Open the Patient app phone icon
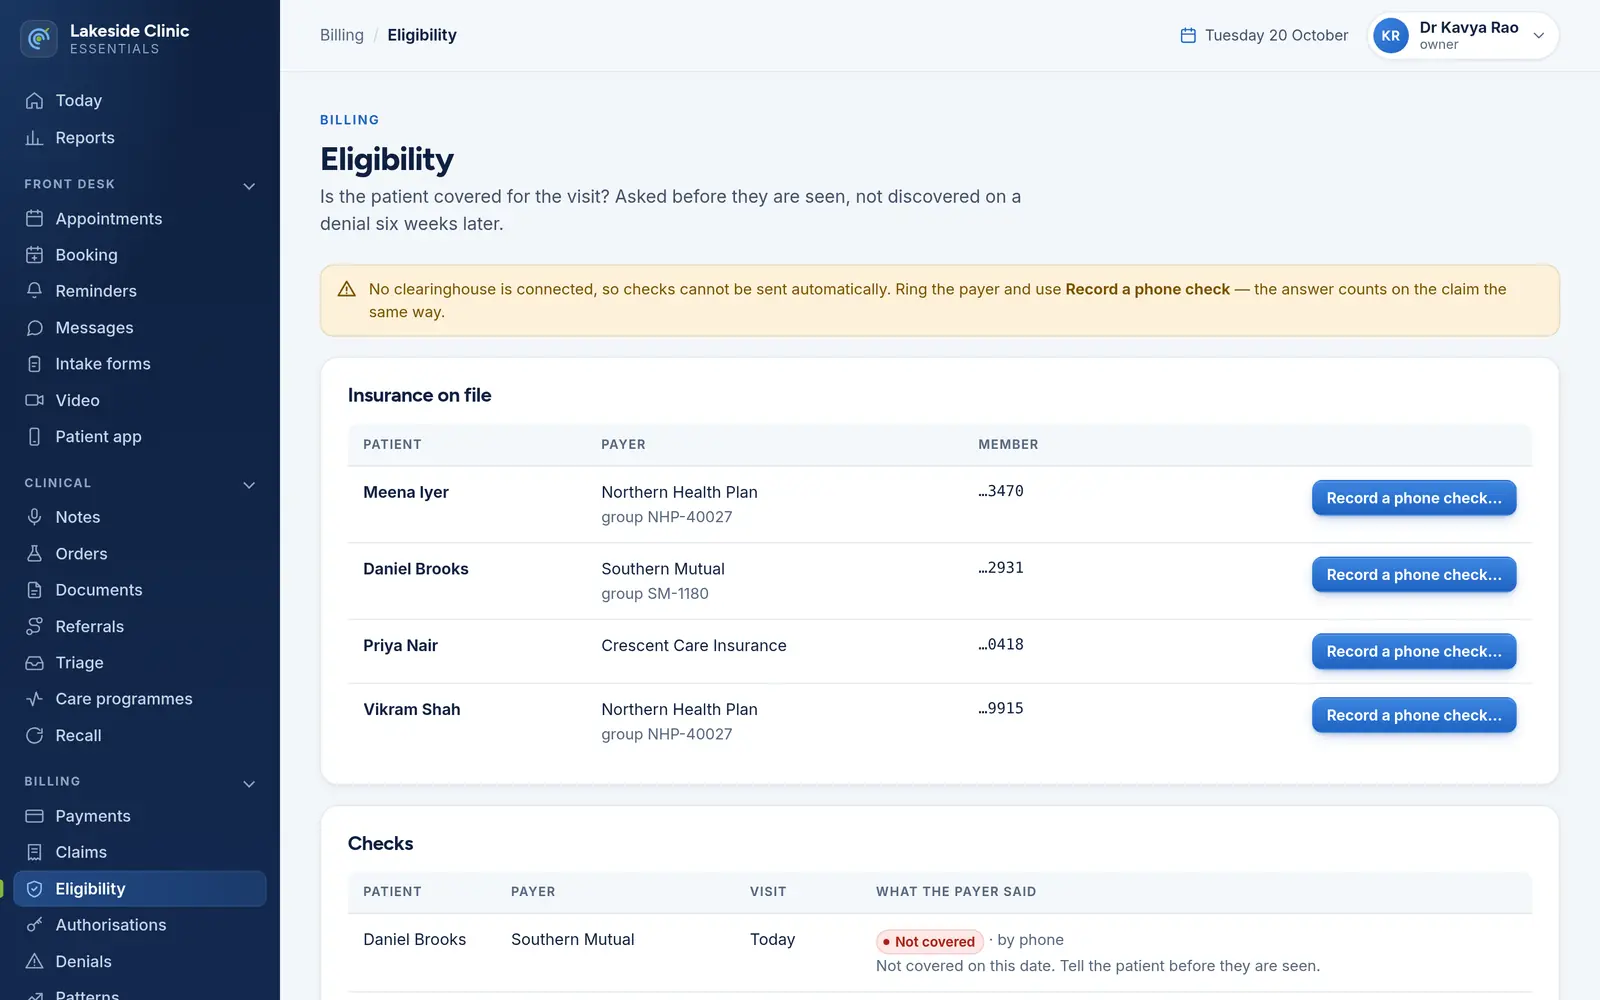Viewport: 1600px width, 1000px height. (x=34, y=437)
